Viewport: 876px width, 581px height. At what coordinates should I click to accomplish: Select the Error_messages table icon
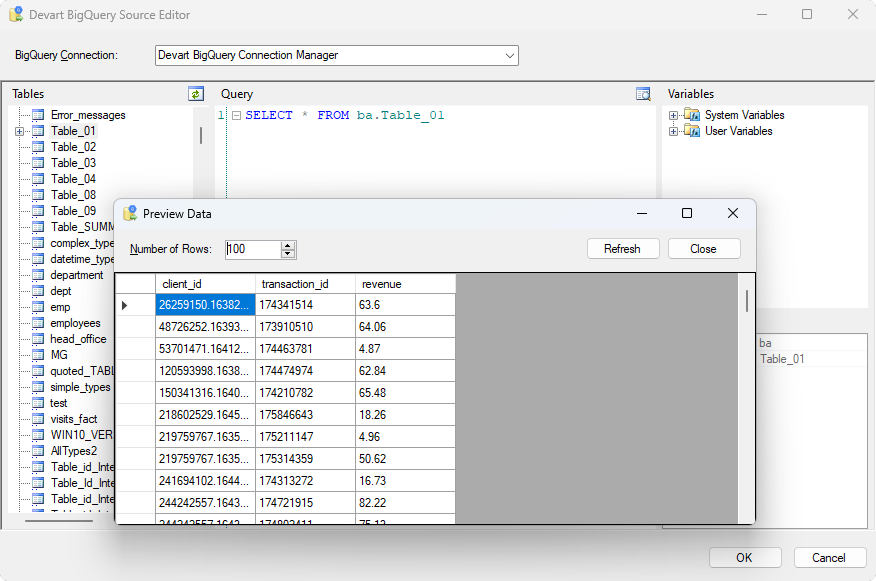[38, 115]
